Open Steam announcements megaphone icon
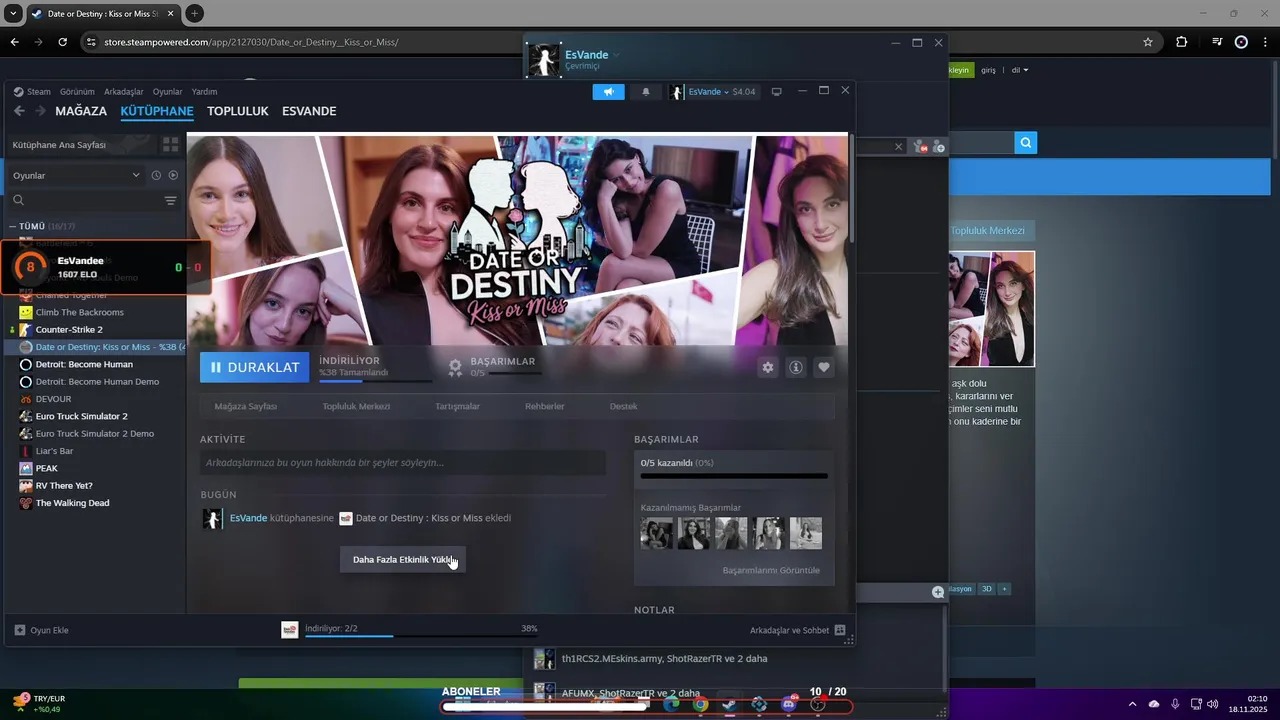 (608, 92)
